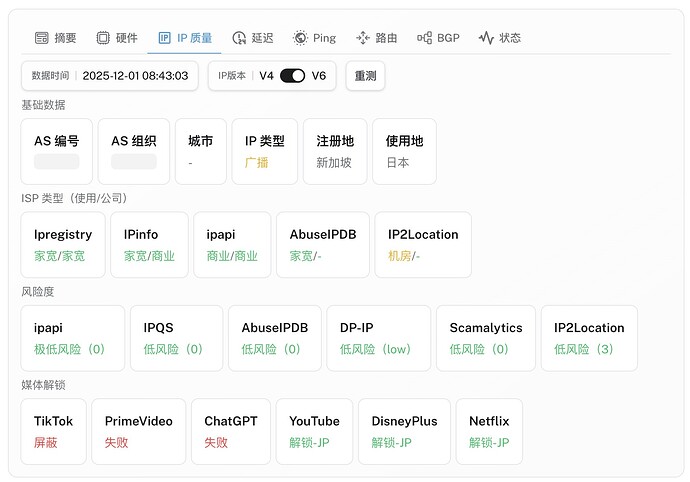Click the AbuseIPDB 家宽/- ISP card
The image size is (690, 482).
[x=323, y=244]
